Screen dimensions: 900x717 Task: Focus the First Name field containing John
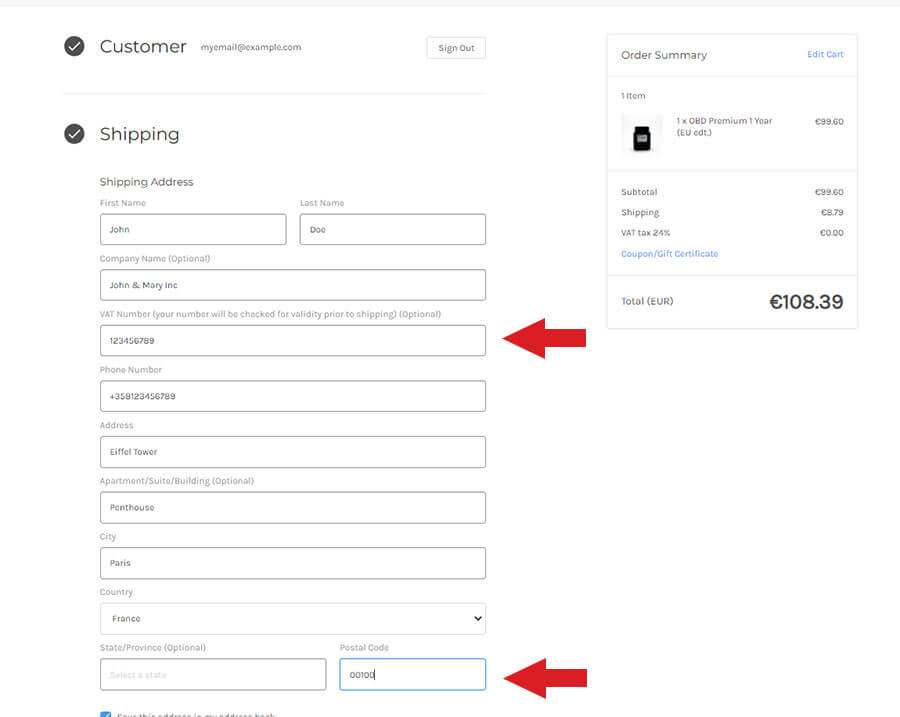tap(193, 229)
